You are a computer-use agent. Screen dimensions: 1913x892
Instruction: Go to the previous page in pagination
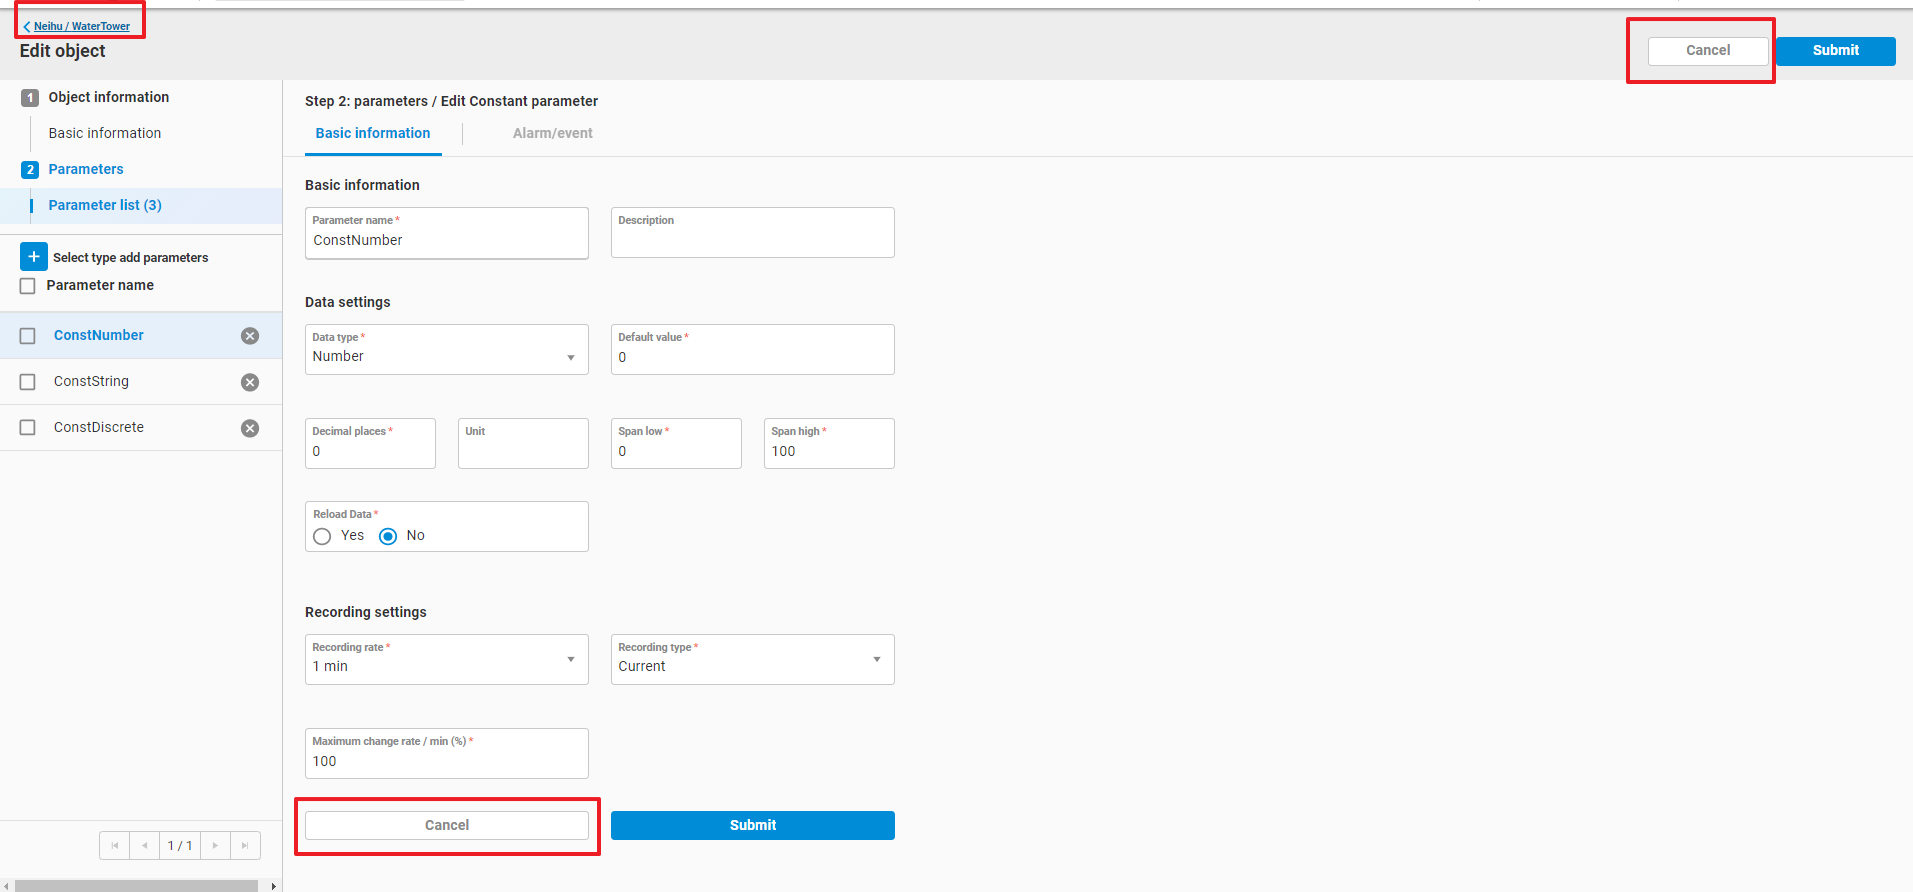pos(145,846)
